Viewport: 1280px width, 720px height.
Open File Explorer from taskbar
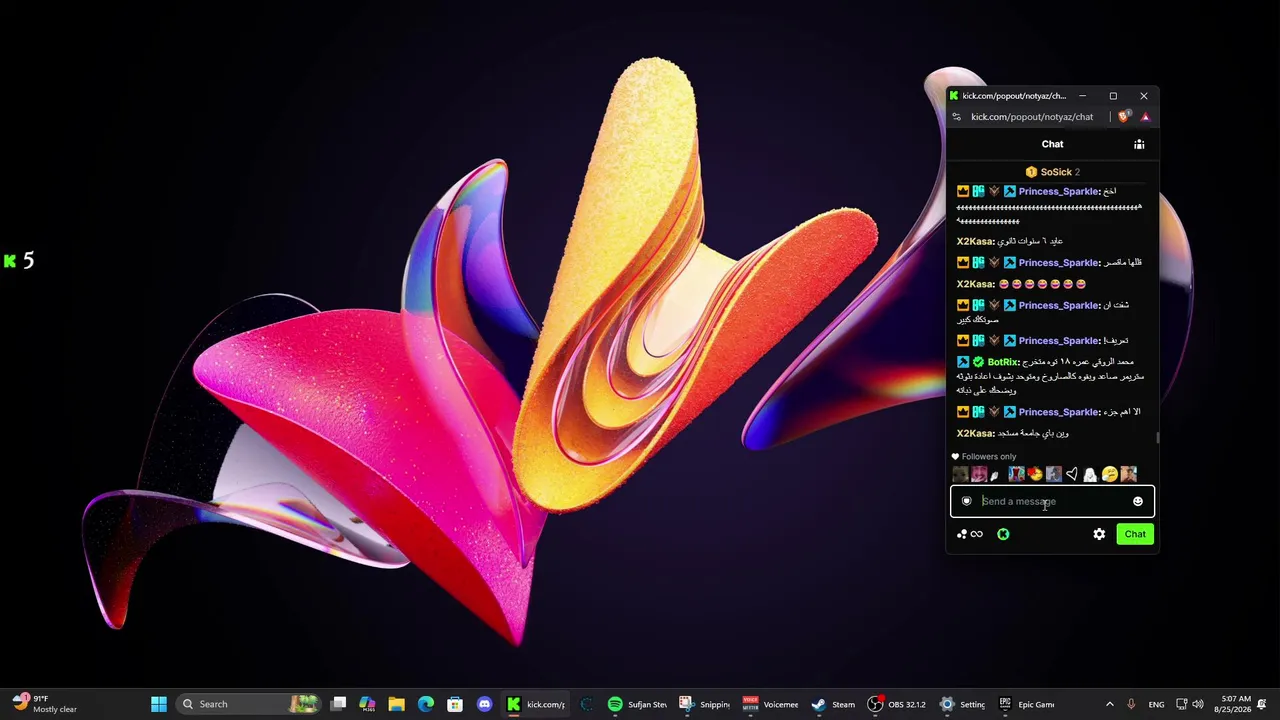click(397, 704)
